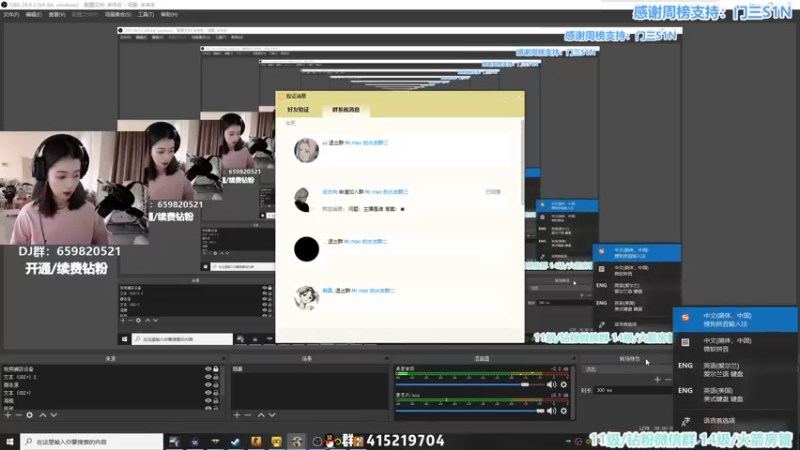Click the QQ penguin taskbar icon
Viewport: 800px width, 450px height.
click(330, 441)
